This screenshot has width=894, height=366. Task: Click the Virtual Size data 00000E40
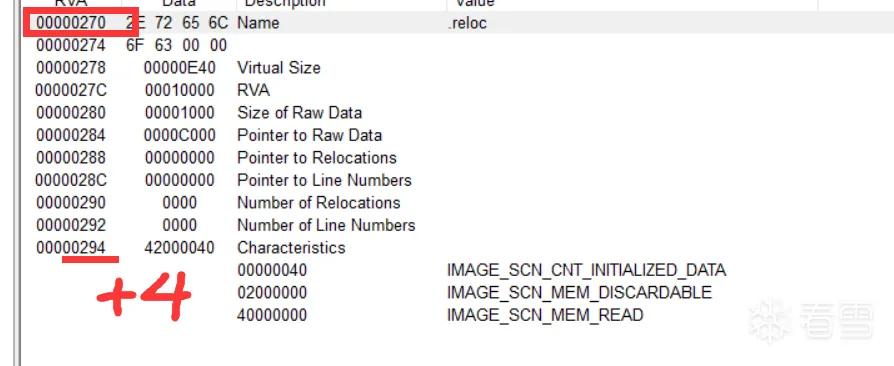tap(180, 68)
